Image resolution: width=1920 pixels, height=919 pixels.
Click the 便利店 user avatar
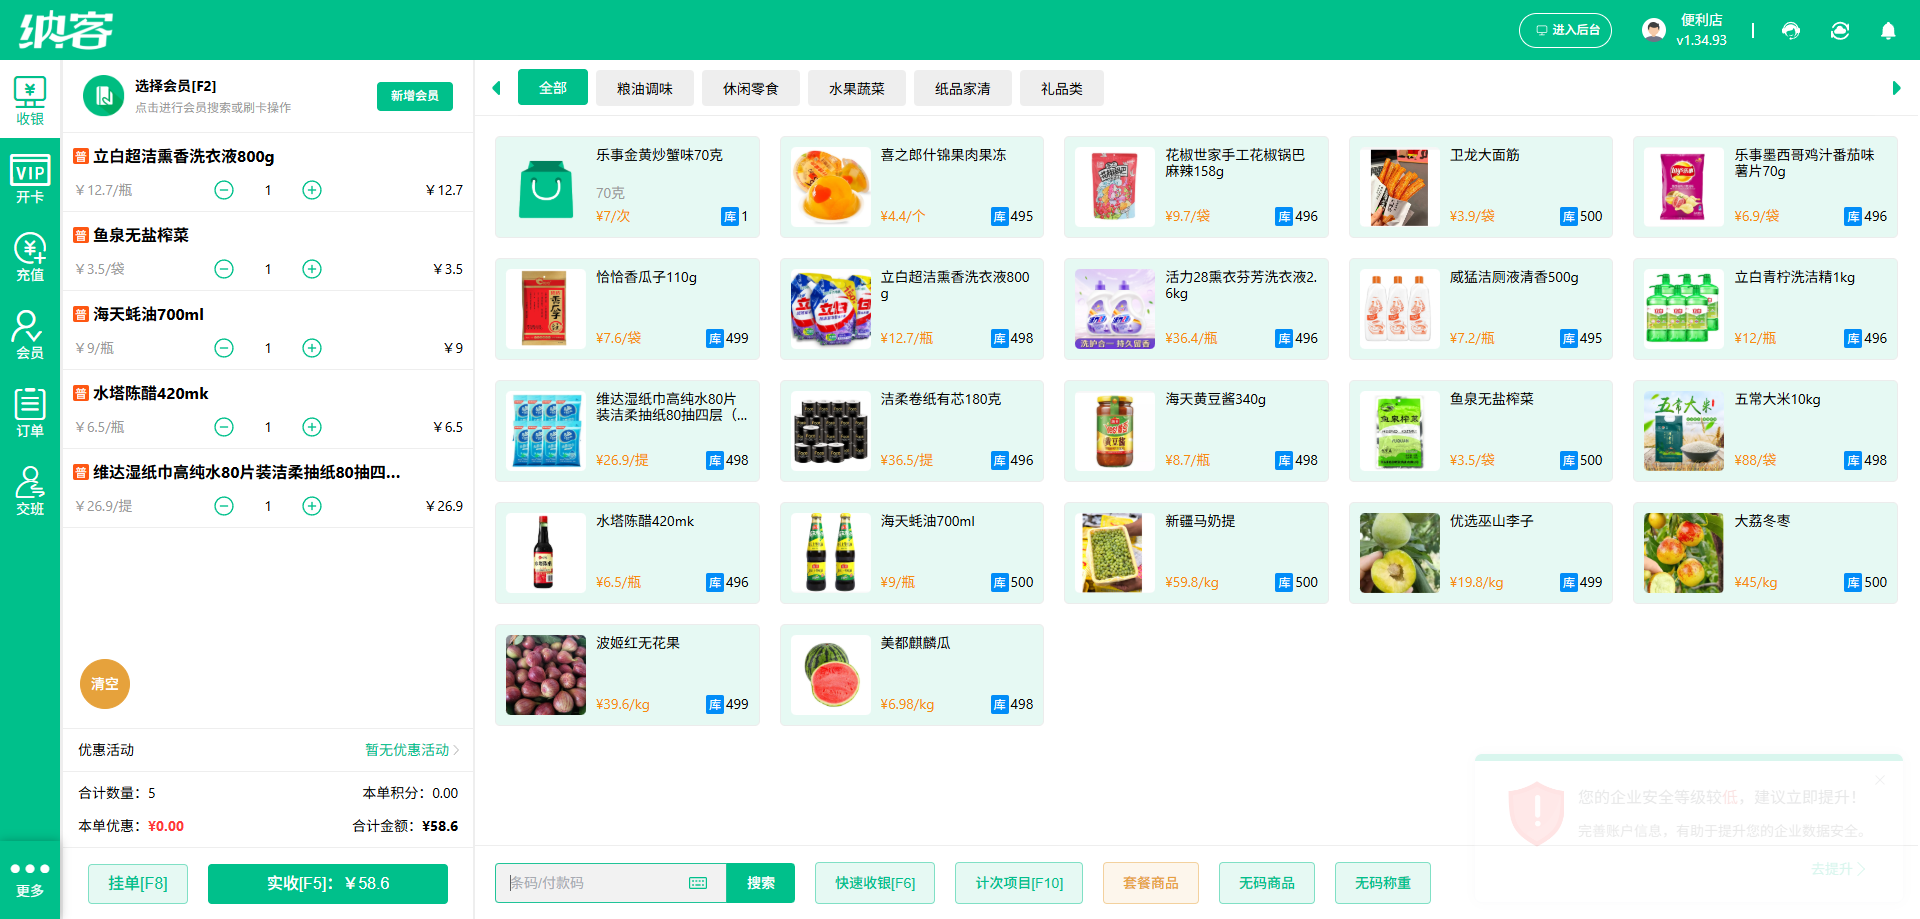pos(1654,30)
